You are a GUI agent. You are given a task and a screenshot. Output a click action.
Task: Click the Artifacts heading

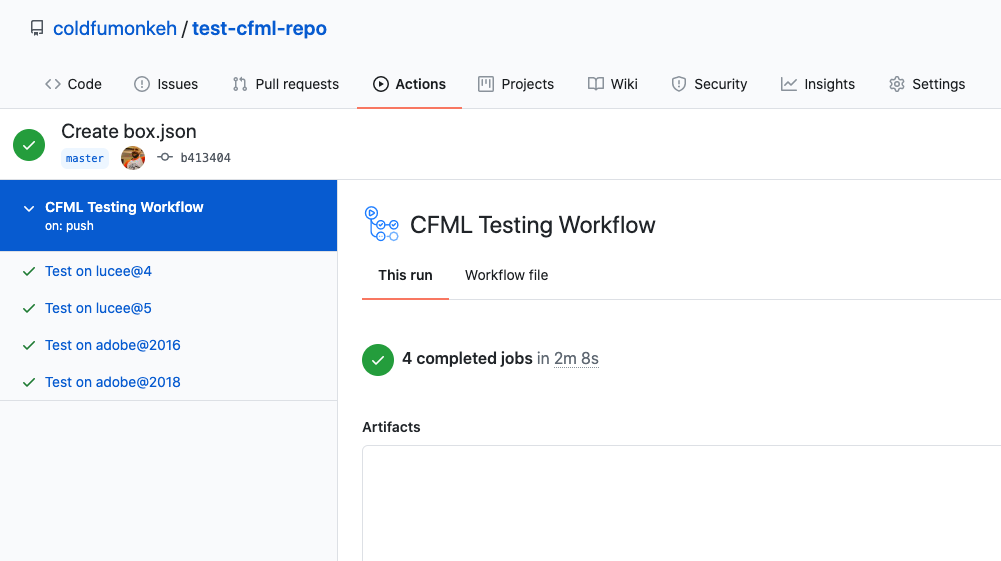pos(391,427)
